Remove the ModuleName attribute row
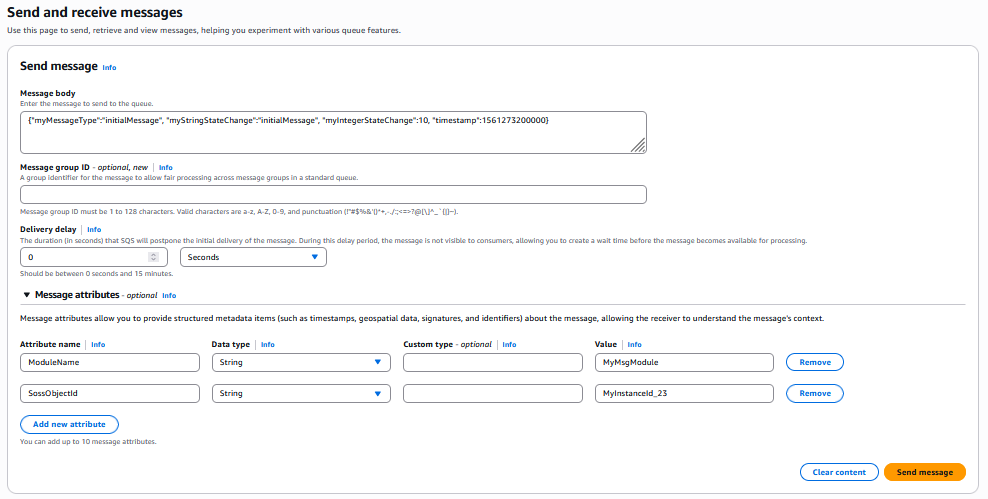This screenshot has height=499, width=988. tap(814, 362)
